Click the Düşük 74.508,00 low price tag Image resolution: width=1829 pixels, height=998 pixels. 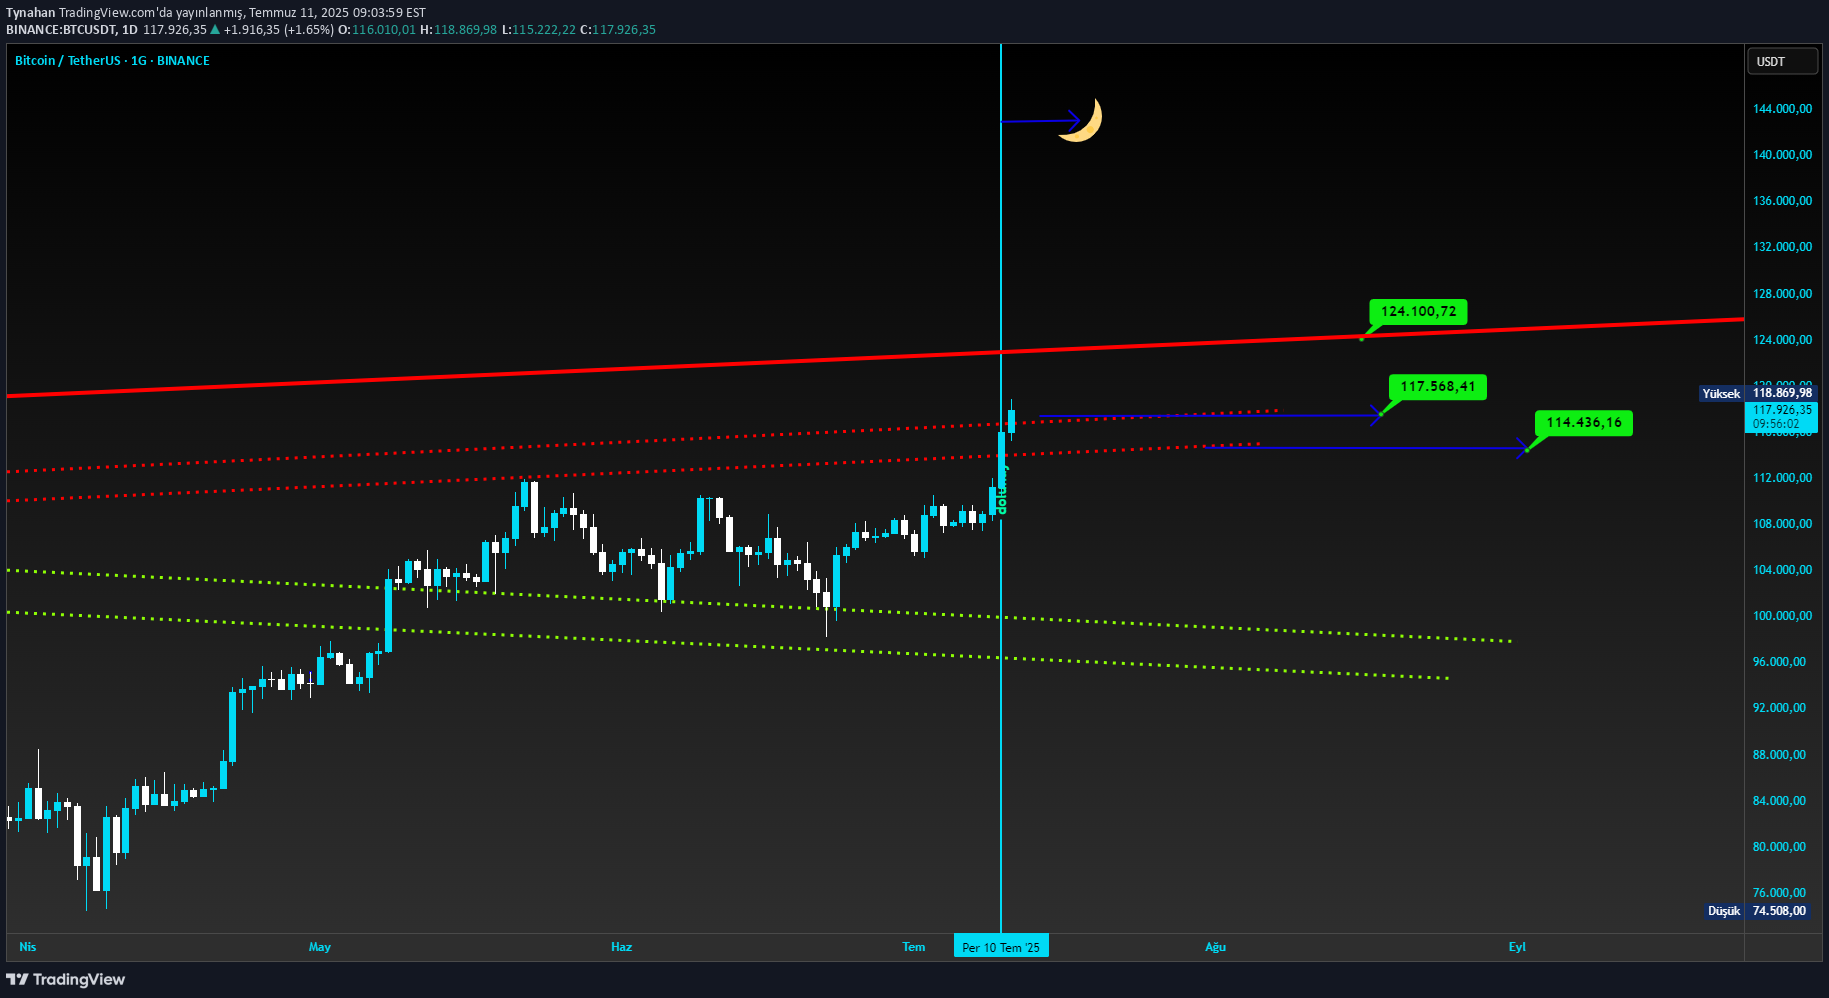pyautogui.click(x=1758, y=911)
